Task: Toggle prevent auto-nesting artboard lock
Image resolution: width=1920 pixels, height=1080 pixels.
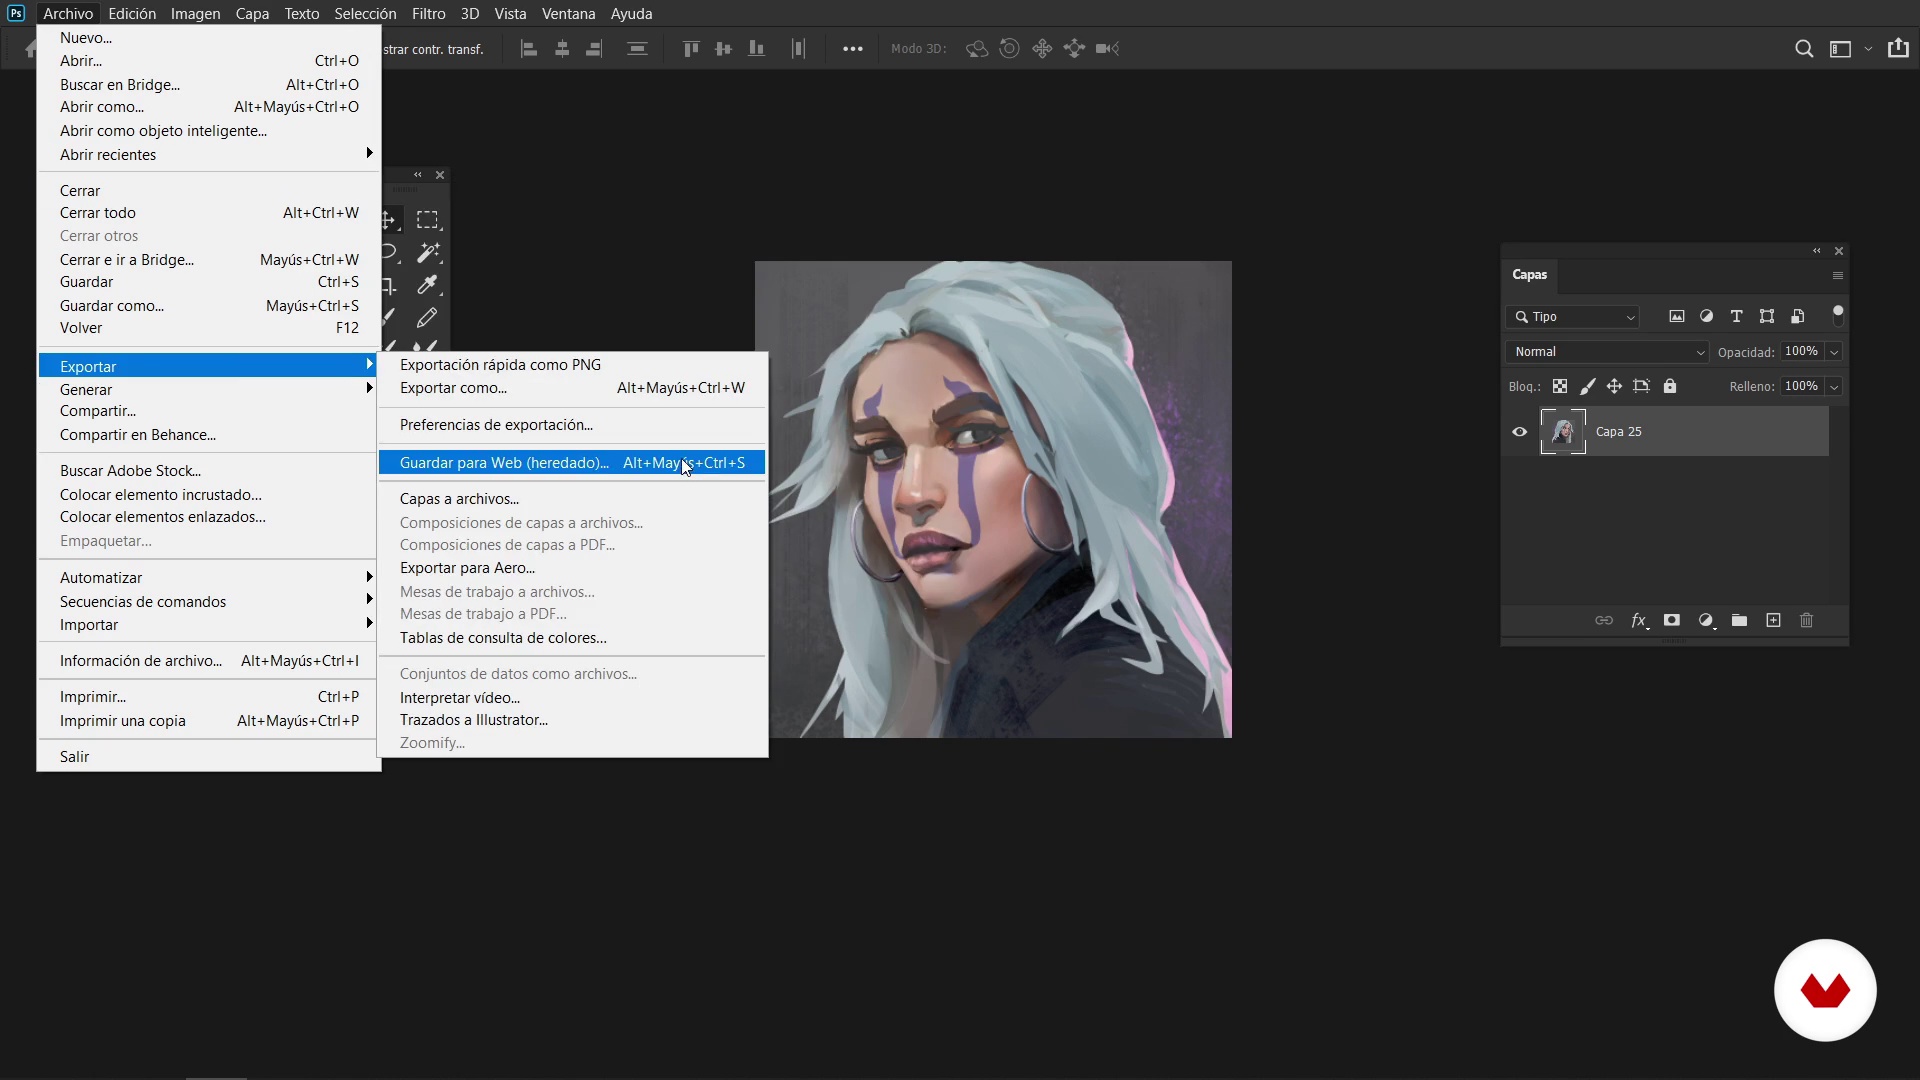Action: [1641, 386]
